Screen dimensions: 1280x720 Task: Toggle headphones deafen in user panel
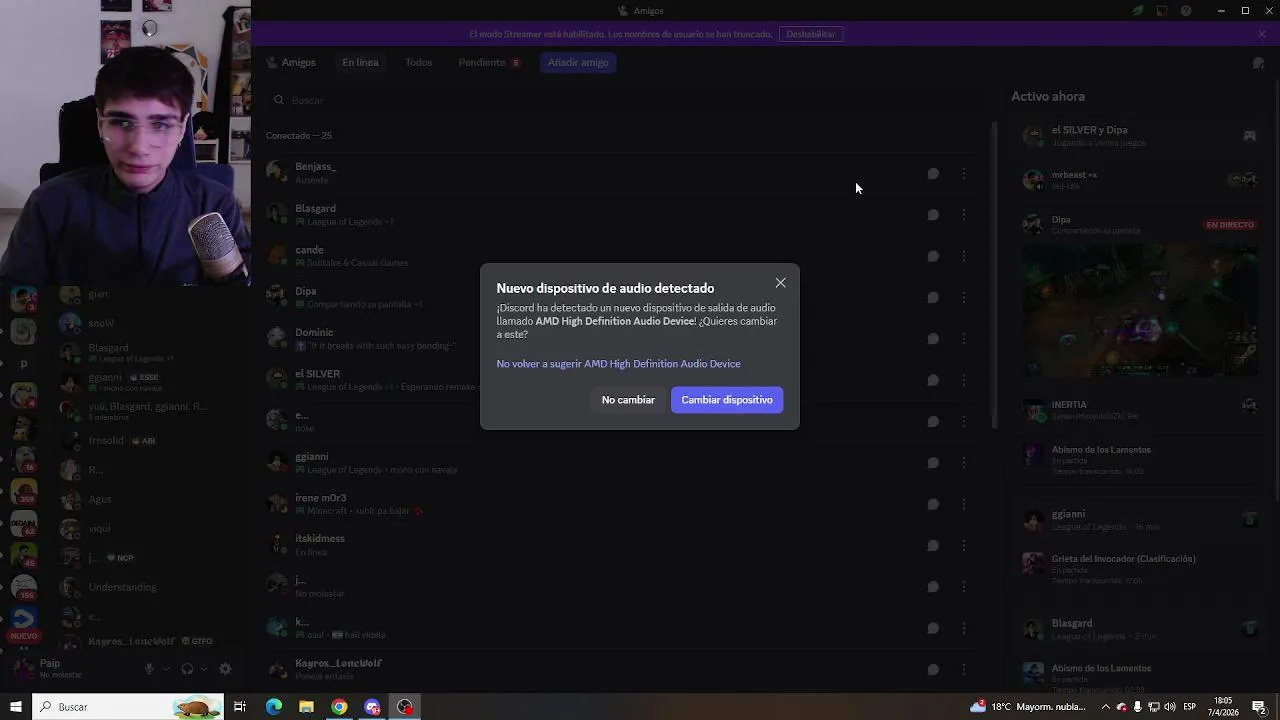pos(187,669)
